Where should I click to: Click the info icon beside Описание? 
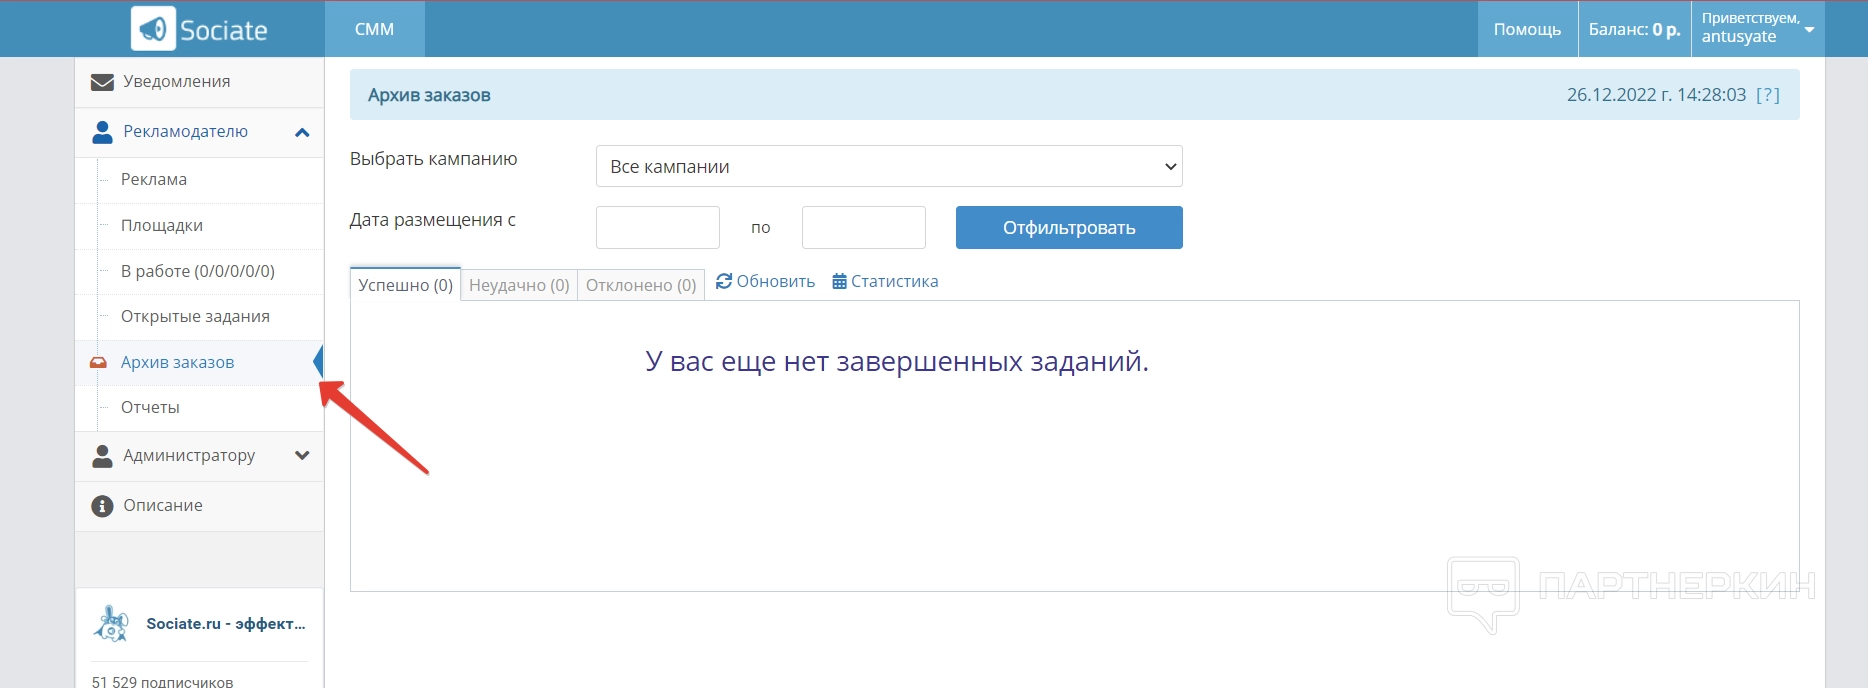click(x=102, y=506)
